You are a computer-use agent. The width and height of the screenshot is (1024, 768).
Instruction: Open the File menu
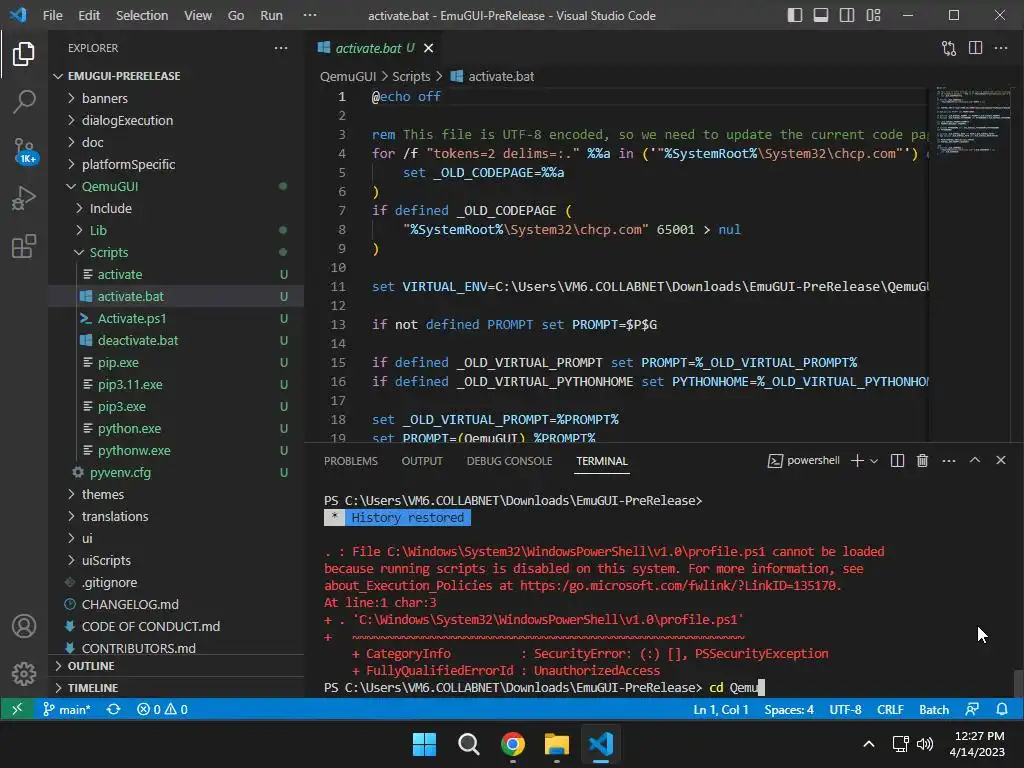click(x=52, y=15)
